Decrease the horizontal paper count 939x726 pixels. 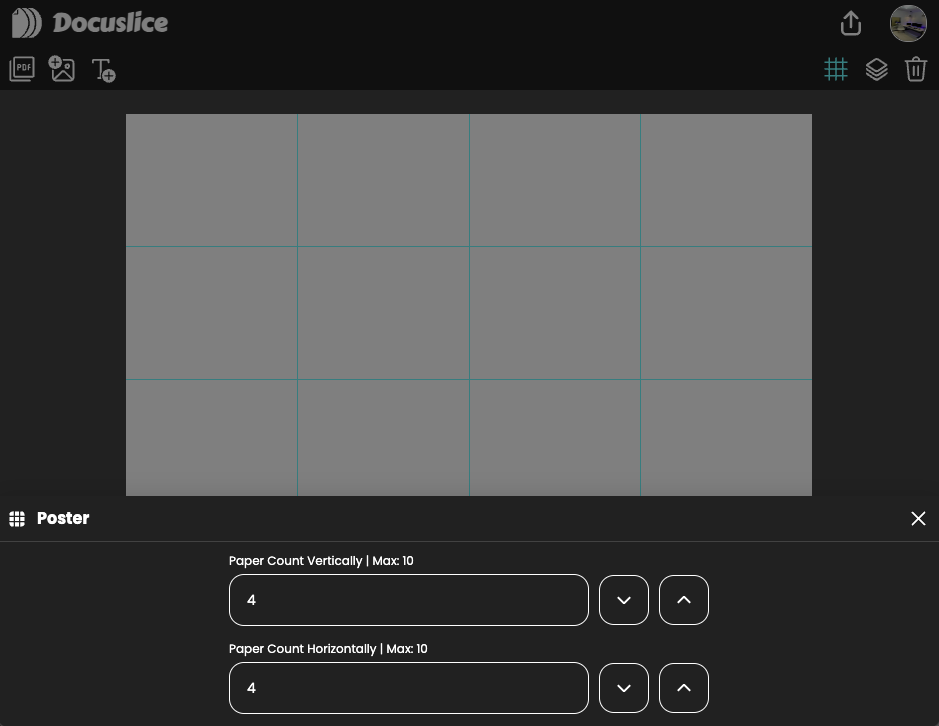624,688
